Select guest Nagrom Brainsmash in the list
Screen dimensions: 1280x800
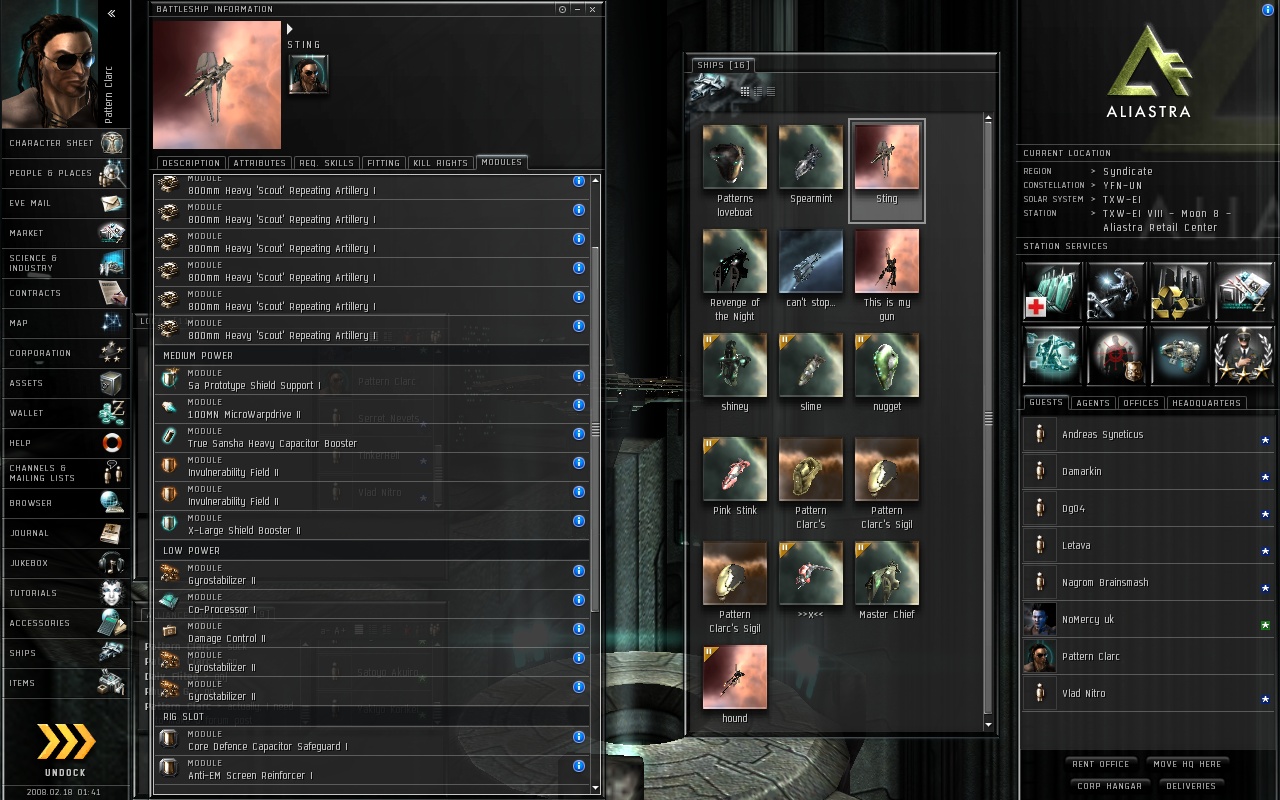(x=1148, y=583)
